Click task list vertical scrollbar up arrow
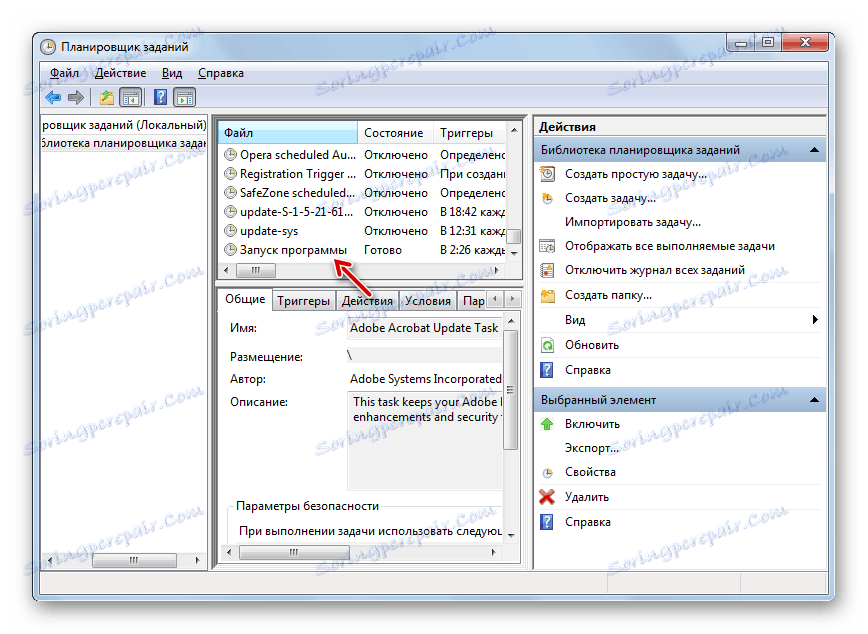868x634 pixels. (x=514, y=130)
